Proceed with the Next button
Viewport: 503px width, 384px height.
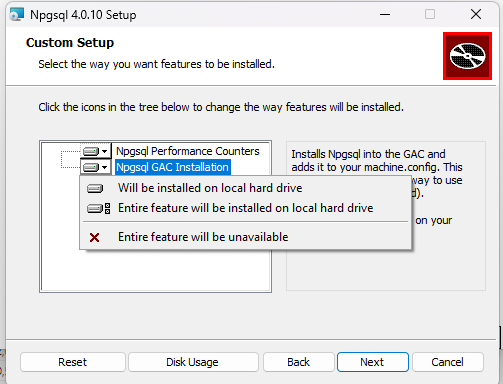click(373, 362)
